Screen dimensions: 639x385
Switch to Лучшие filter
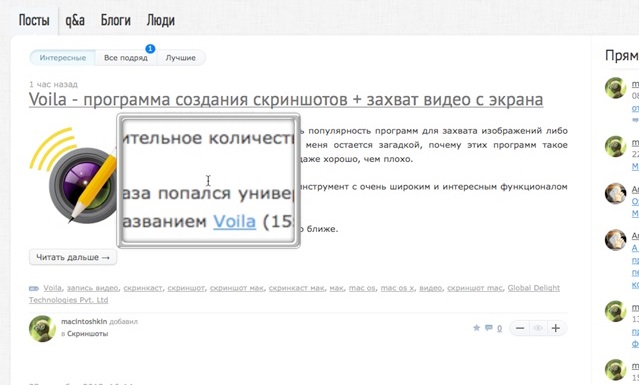coord(181,58)
